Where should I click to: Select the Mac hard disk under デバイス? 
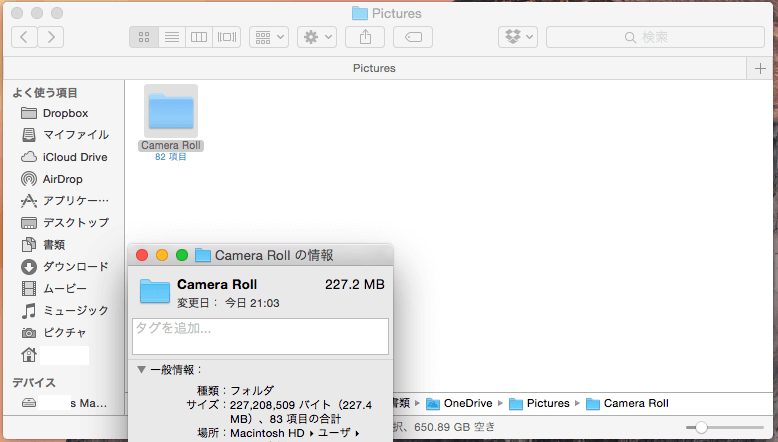tap(65, 403)
